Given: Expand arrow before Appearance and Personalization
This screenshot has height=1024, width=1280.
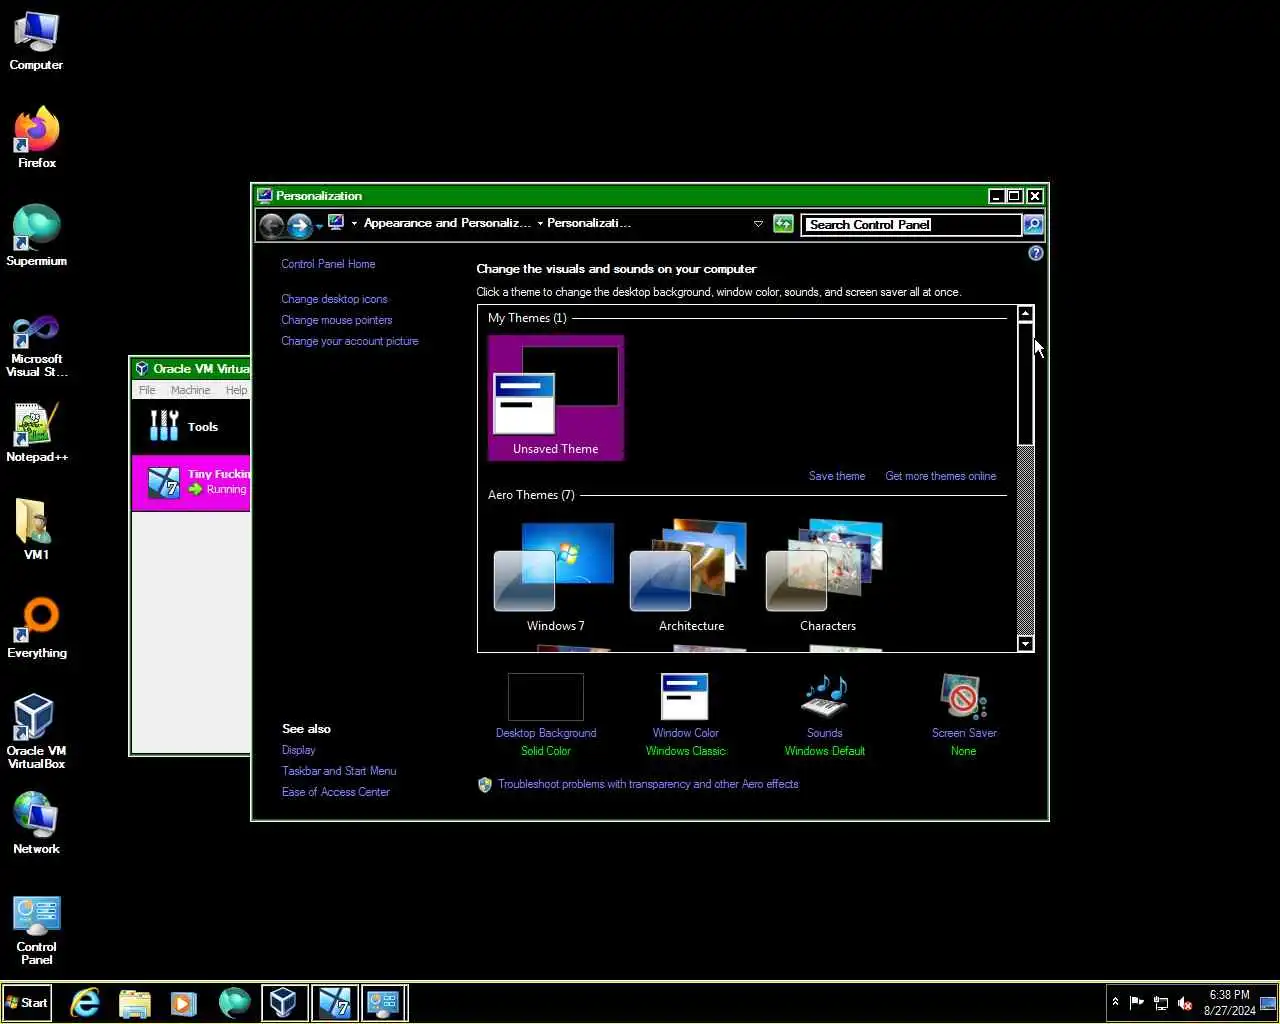Looking at the screenshot, I should [354, 224].
